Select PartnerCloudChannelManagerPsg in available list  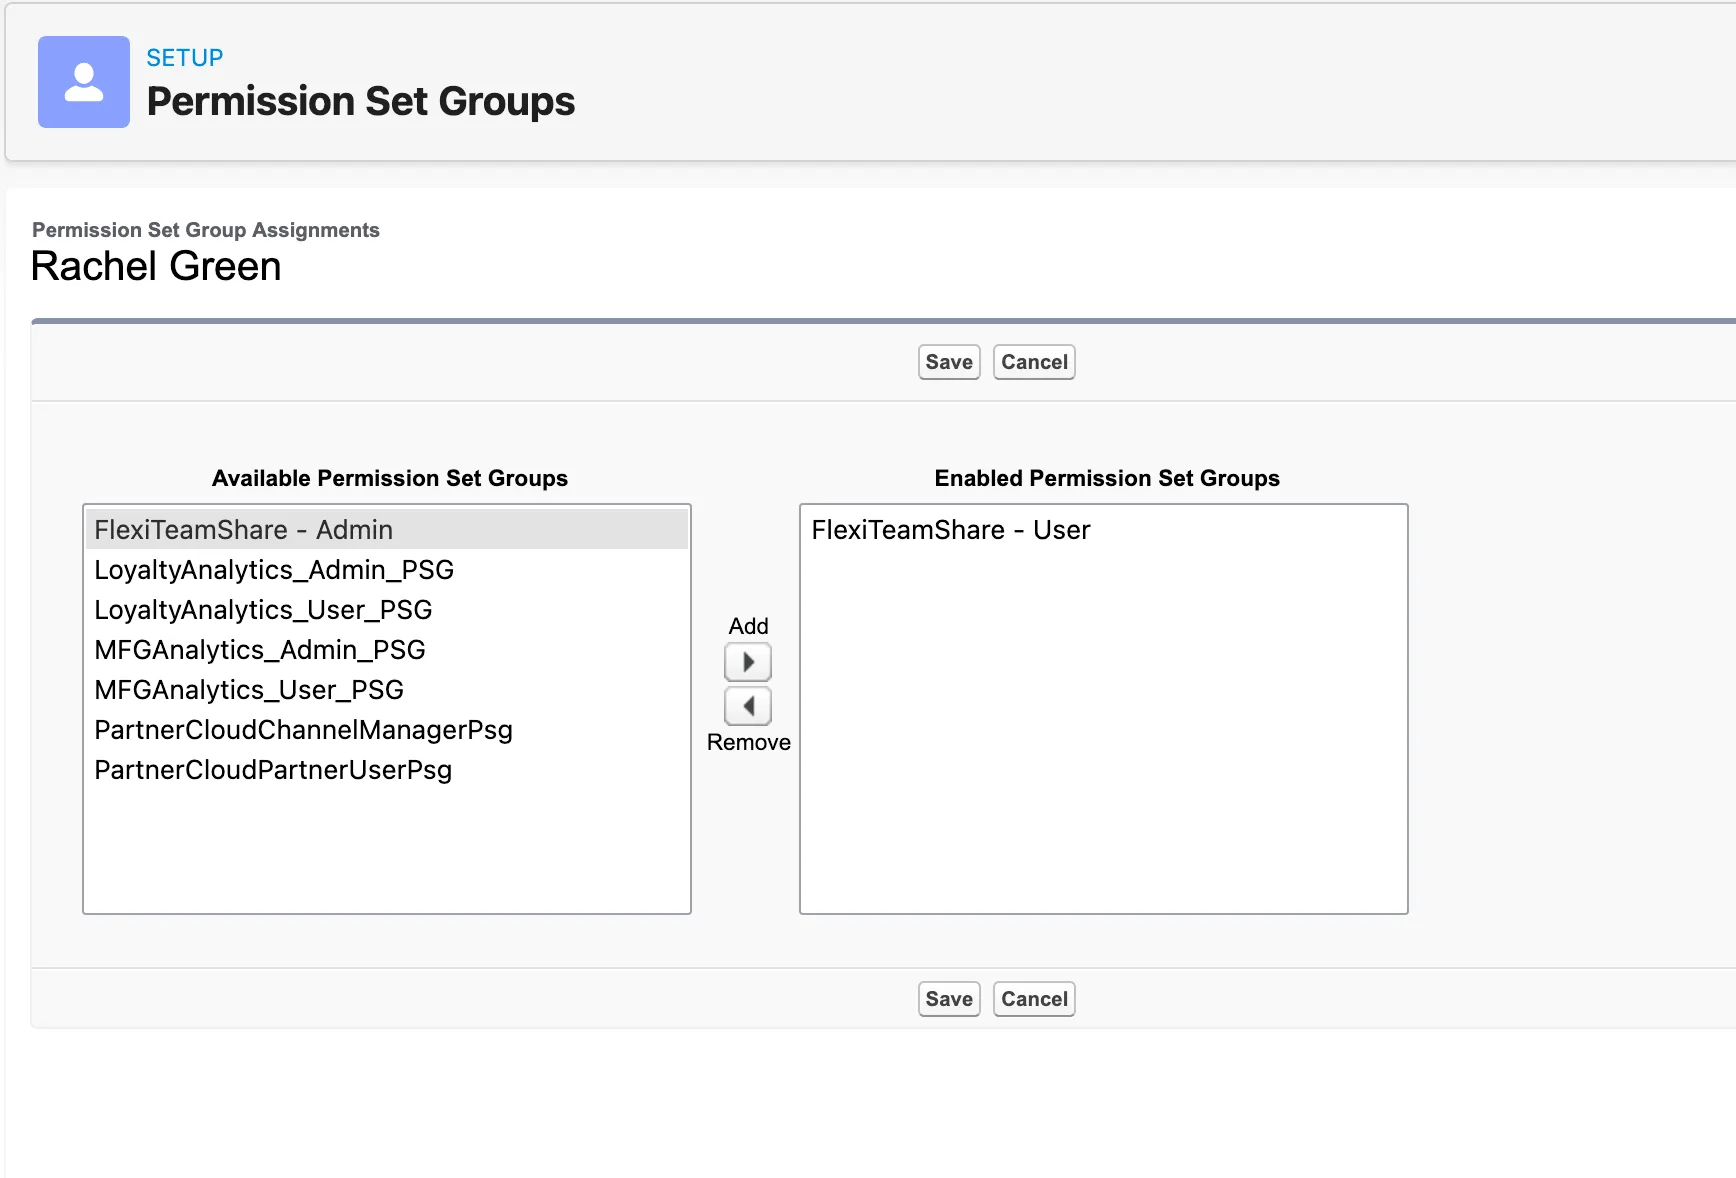coord(303,729)
